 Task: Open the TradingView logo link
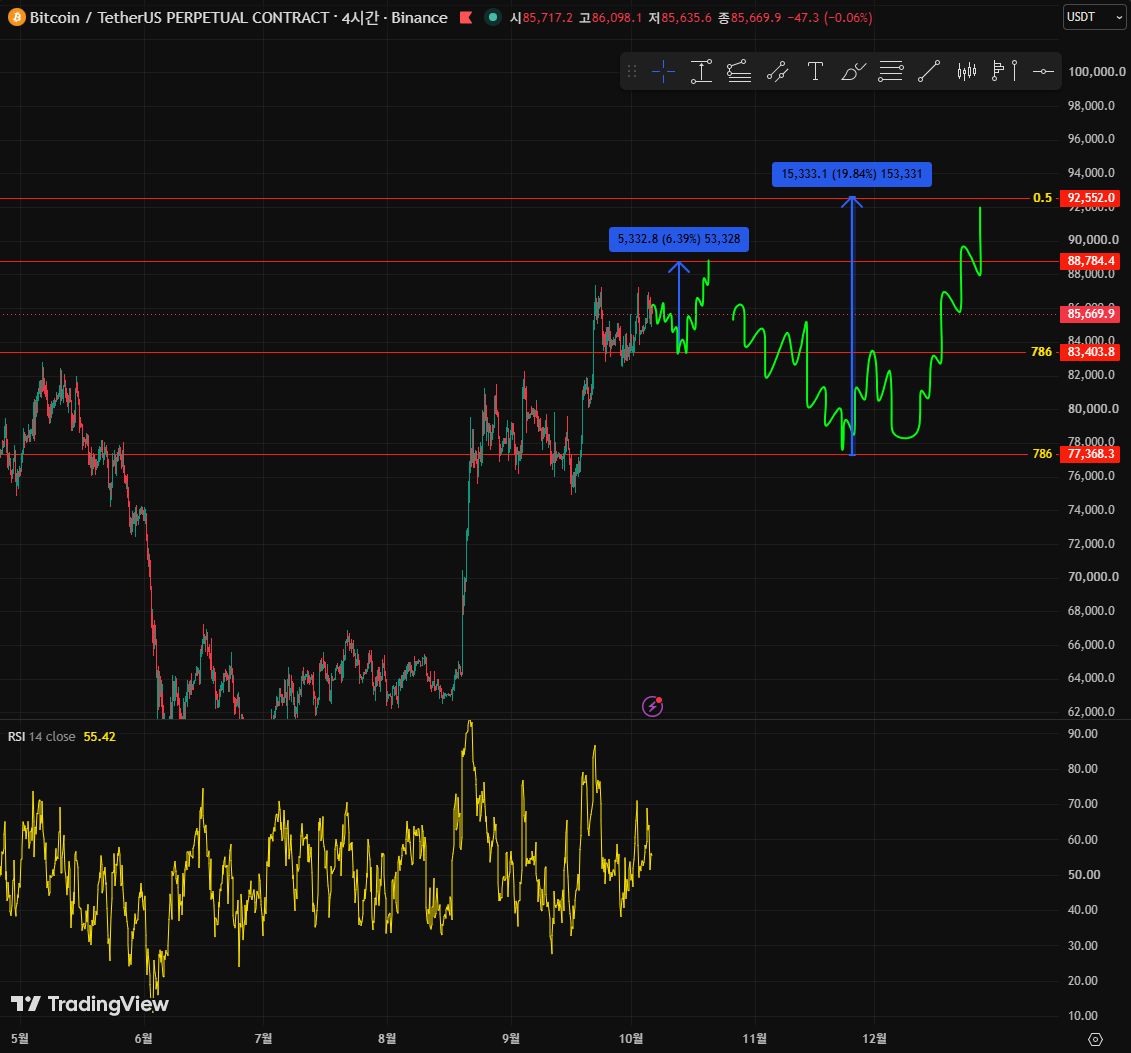coord(89,1003)
